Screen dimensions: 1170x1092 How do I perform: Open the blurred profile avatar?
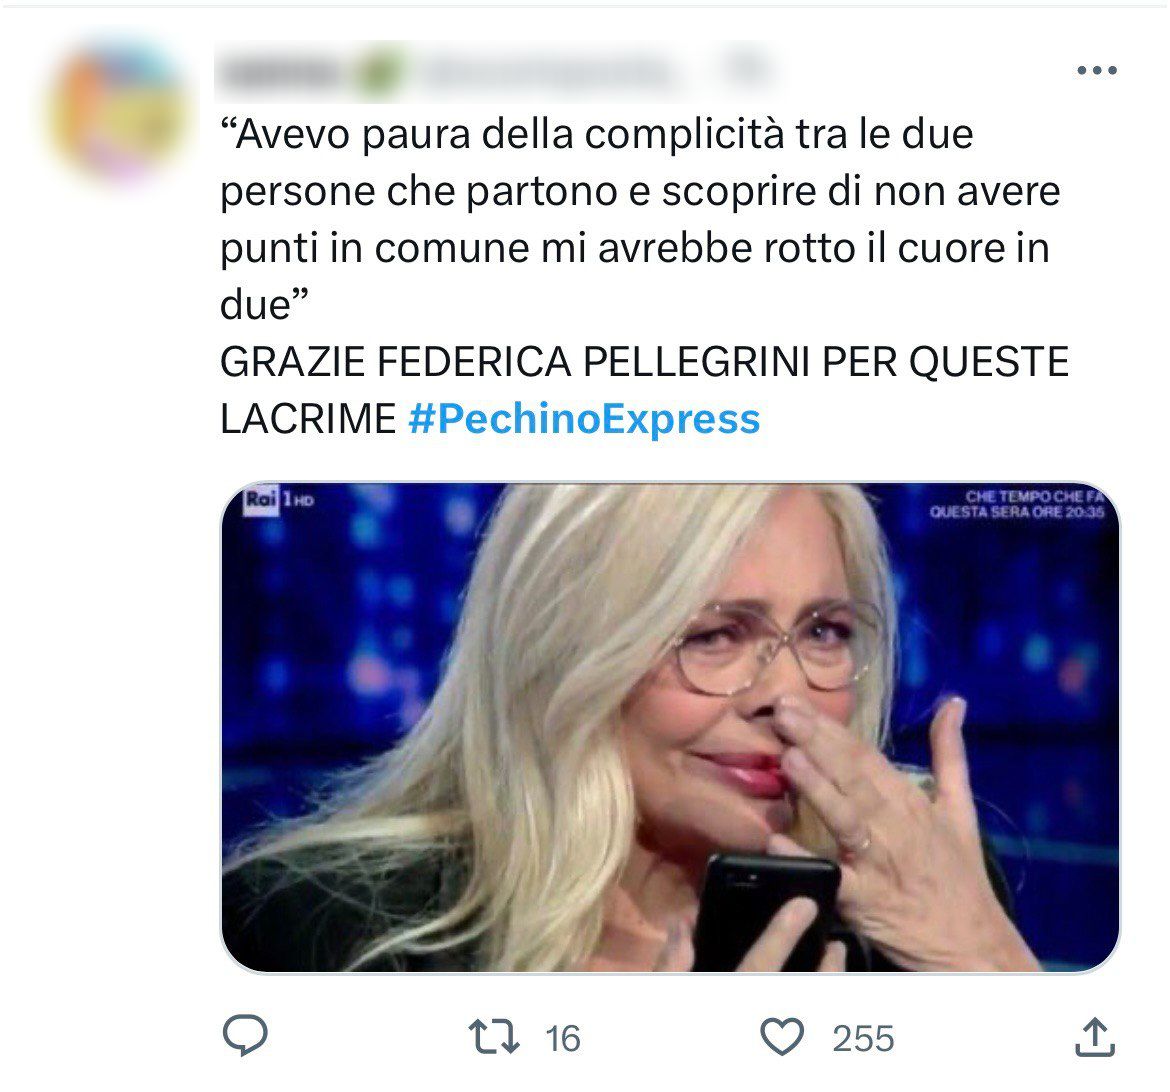(119, 110)
